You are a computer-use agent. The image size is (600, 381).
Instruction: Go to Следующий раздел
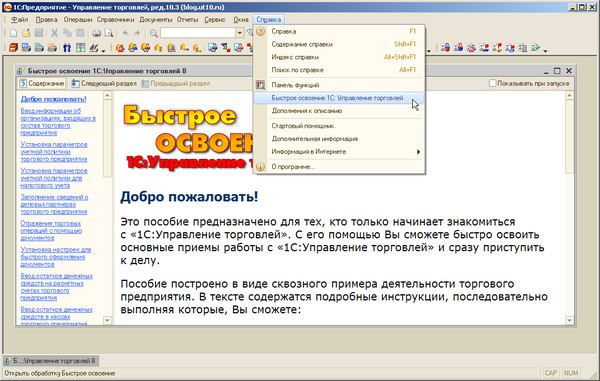click(104, 83)
